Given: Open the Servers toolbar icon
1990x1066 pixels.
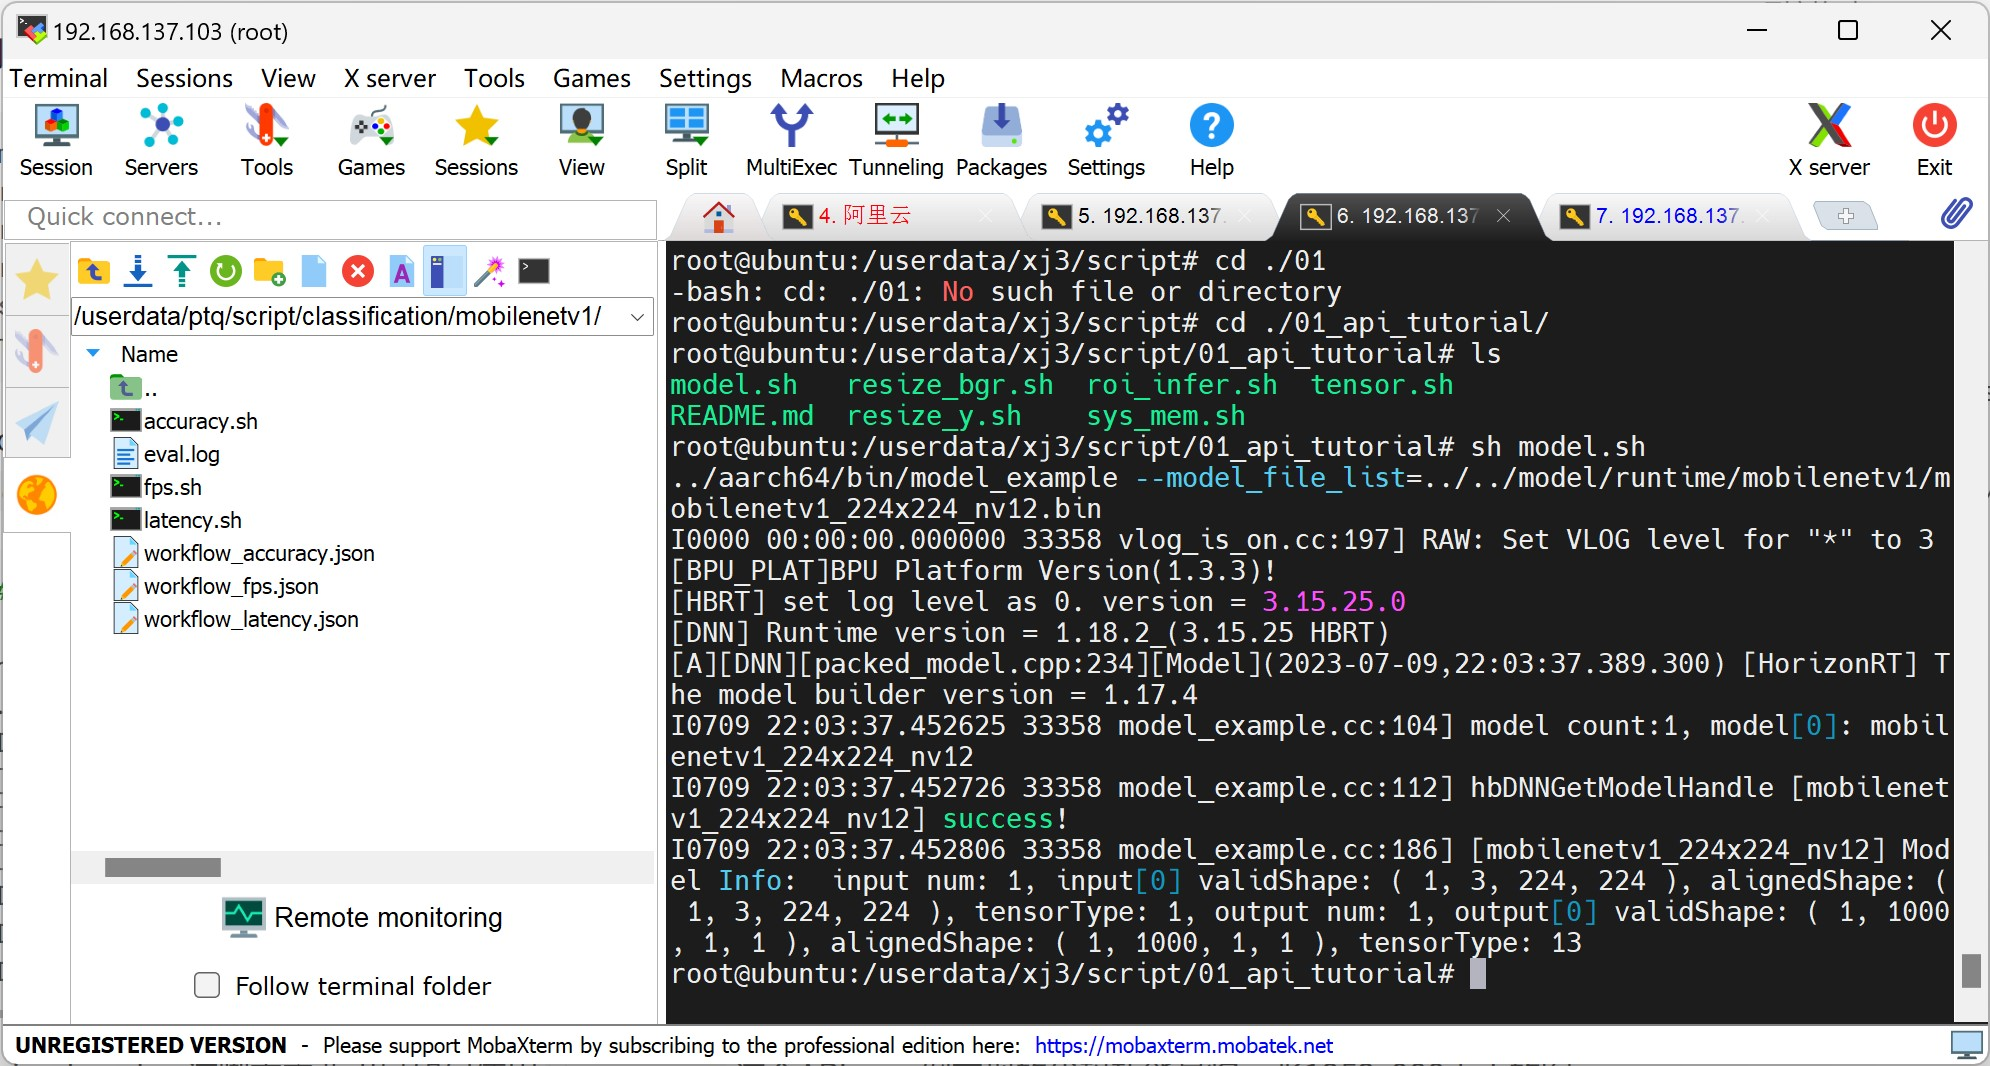Looking at the screenshot, I should click(161, 141).
